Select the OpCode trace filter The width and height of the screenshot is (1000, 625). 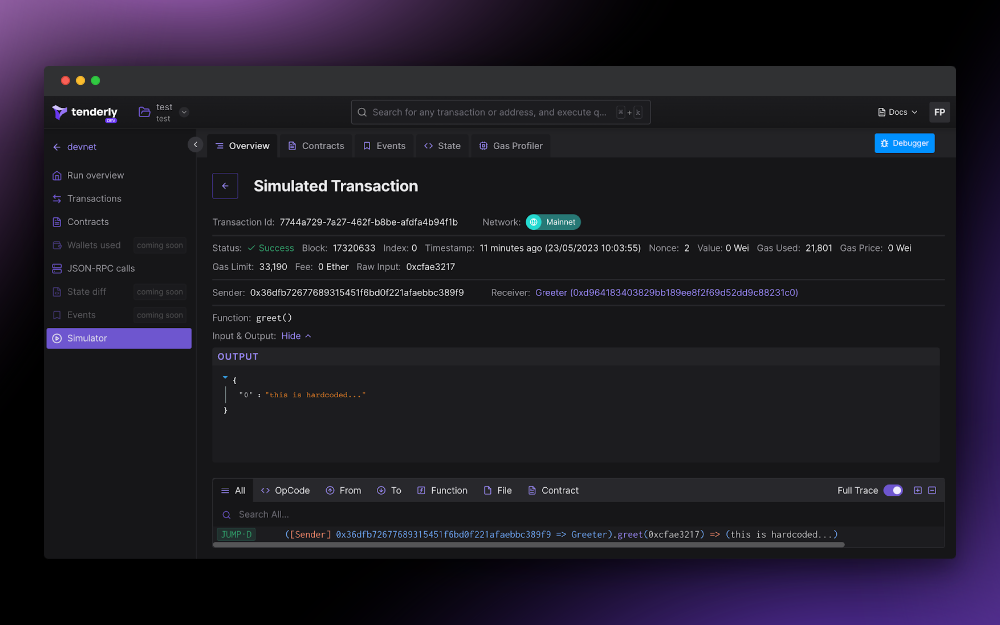pyautogui.click(x=285, y=490)
